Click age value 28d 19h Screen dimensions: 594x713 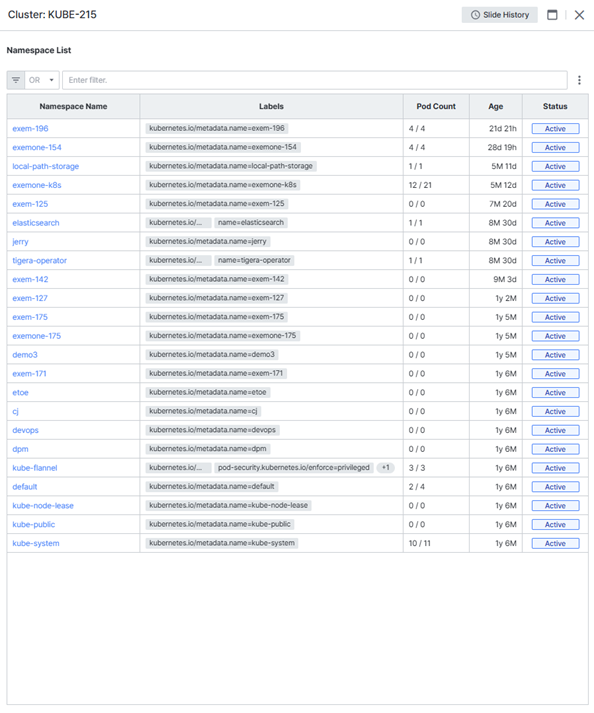click(502, 147)
